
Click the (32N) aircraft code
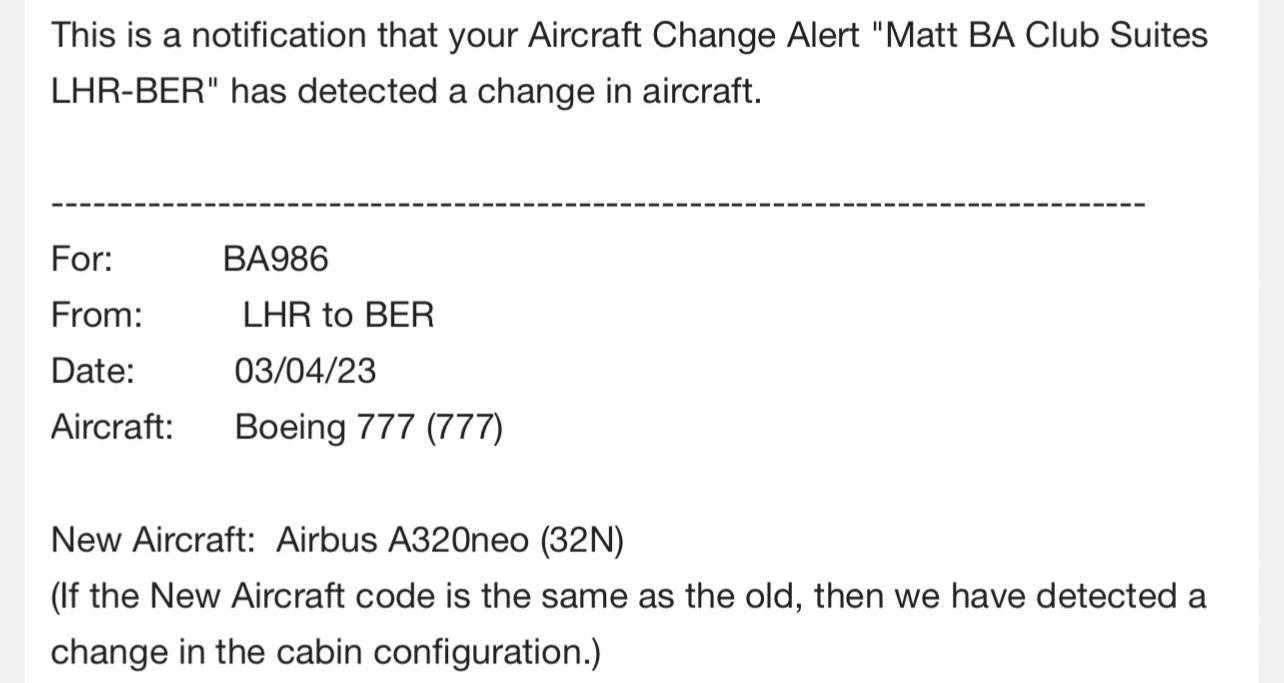[581, 541]
